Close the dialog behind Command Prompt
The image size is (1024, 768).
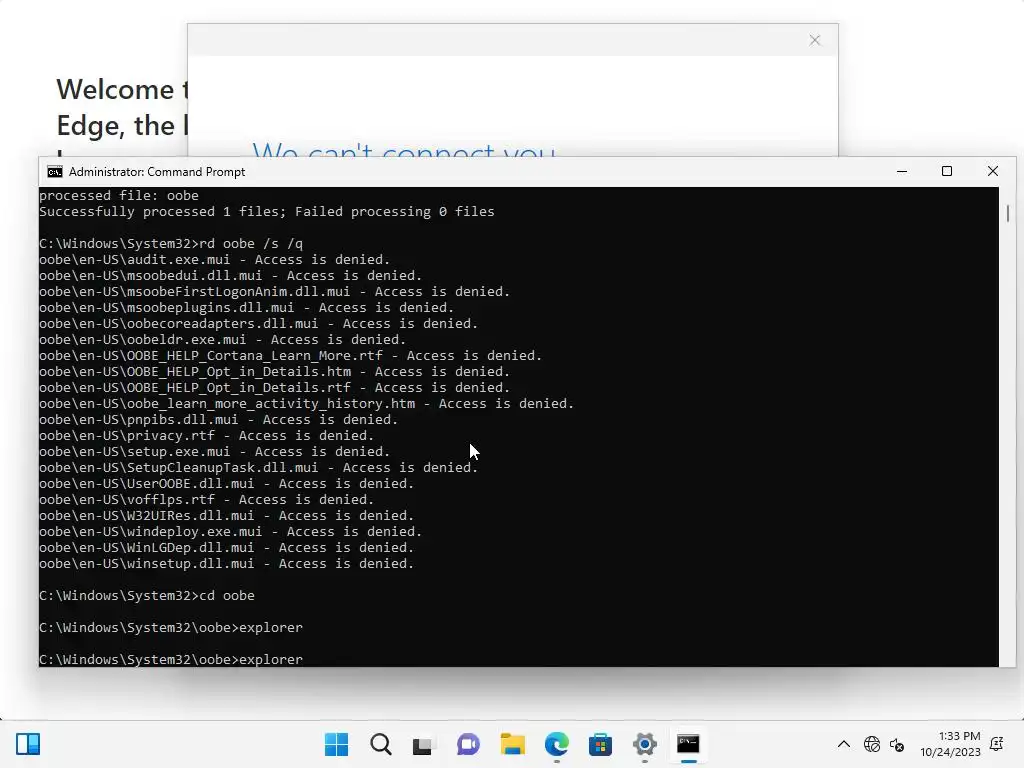tap(814, 40)
